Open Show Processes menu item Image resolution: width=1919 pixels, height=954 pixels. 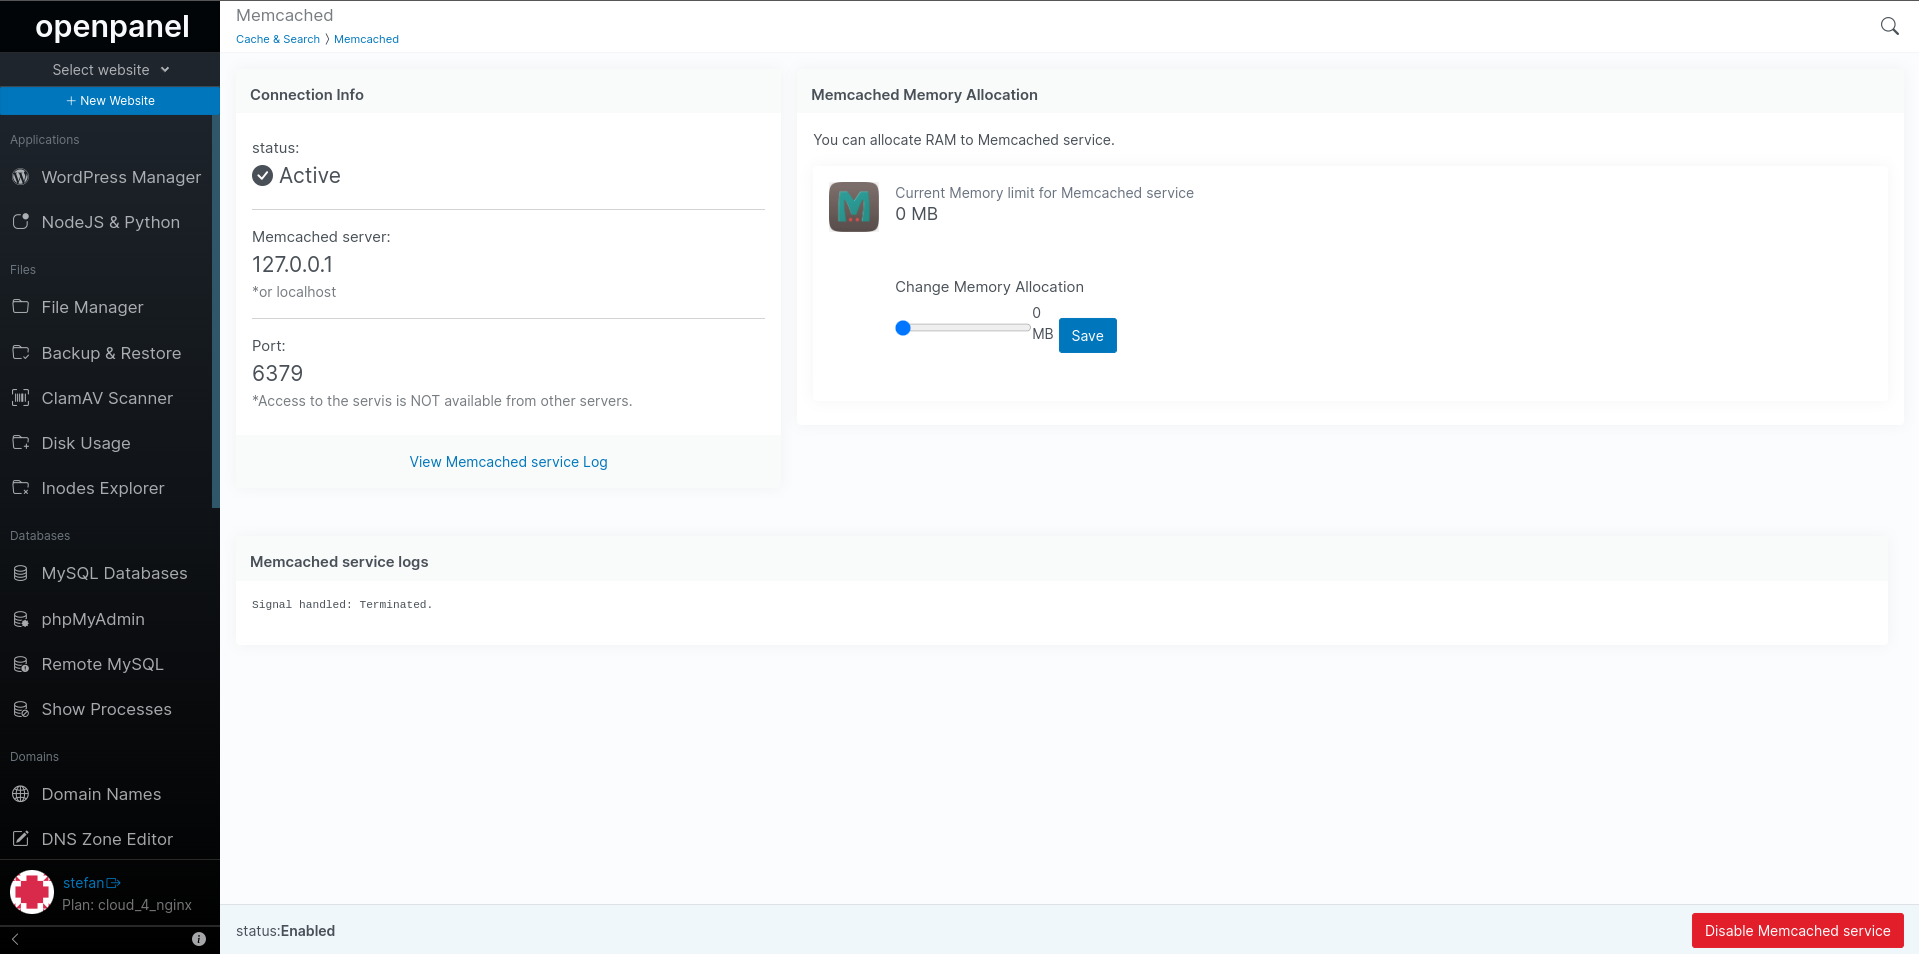pos(106,709)
